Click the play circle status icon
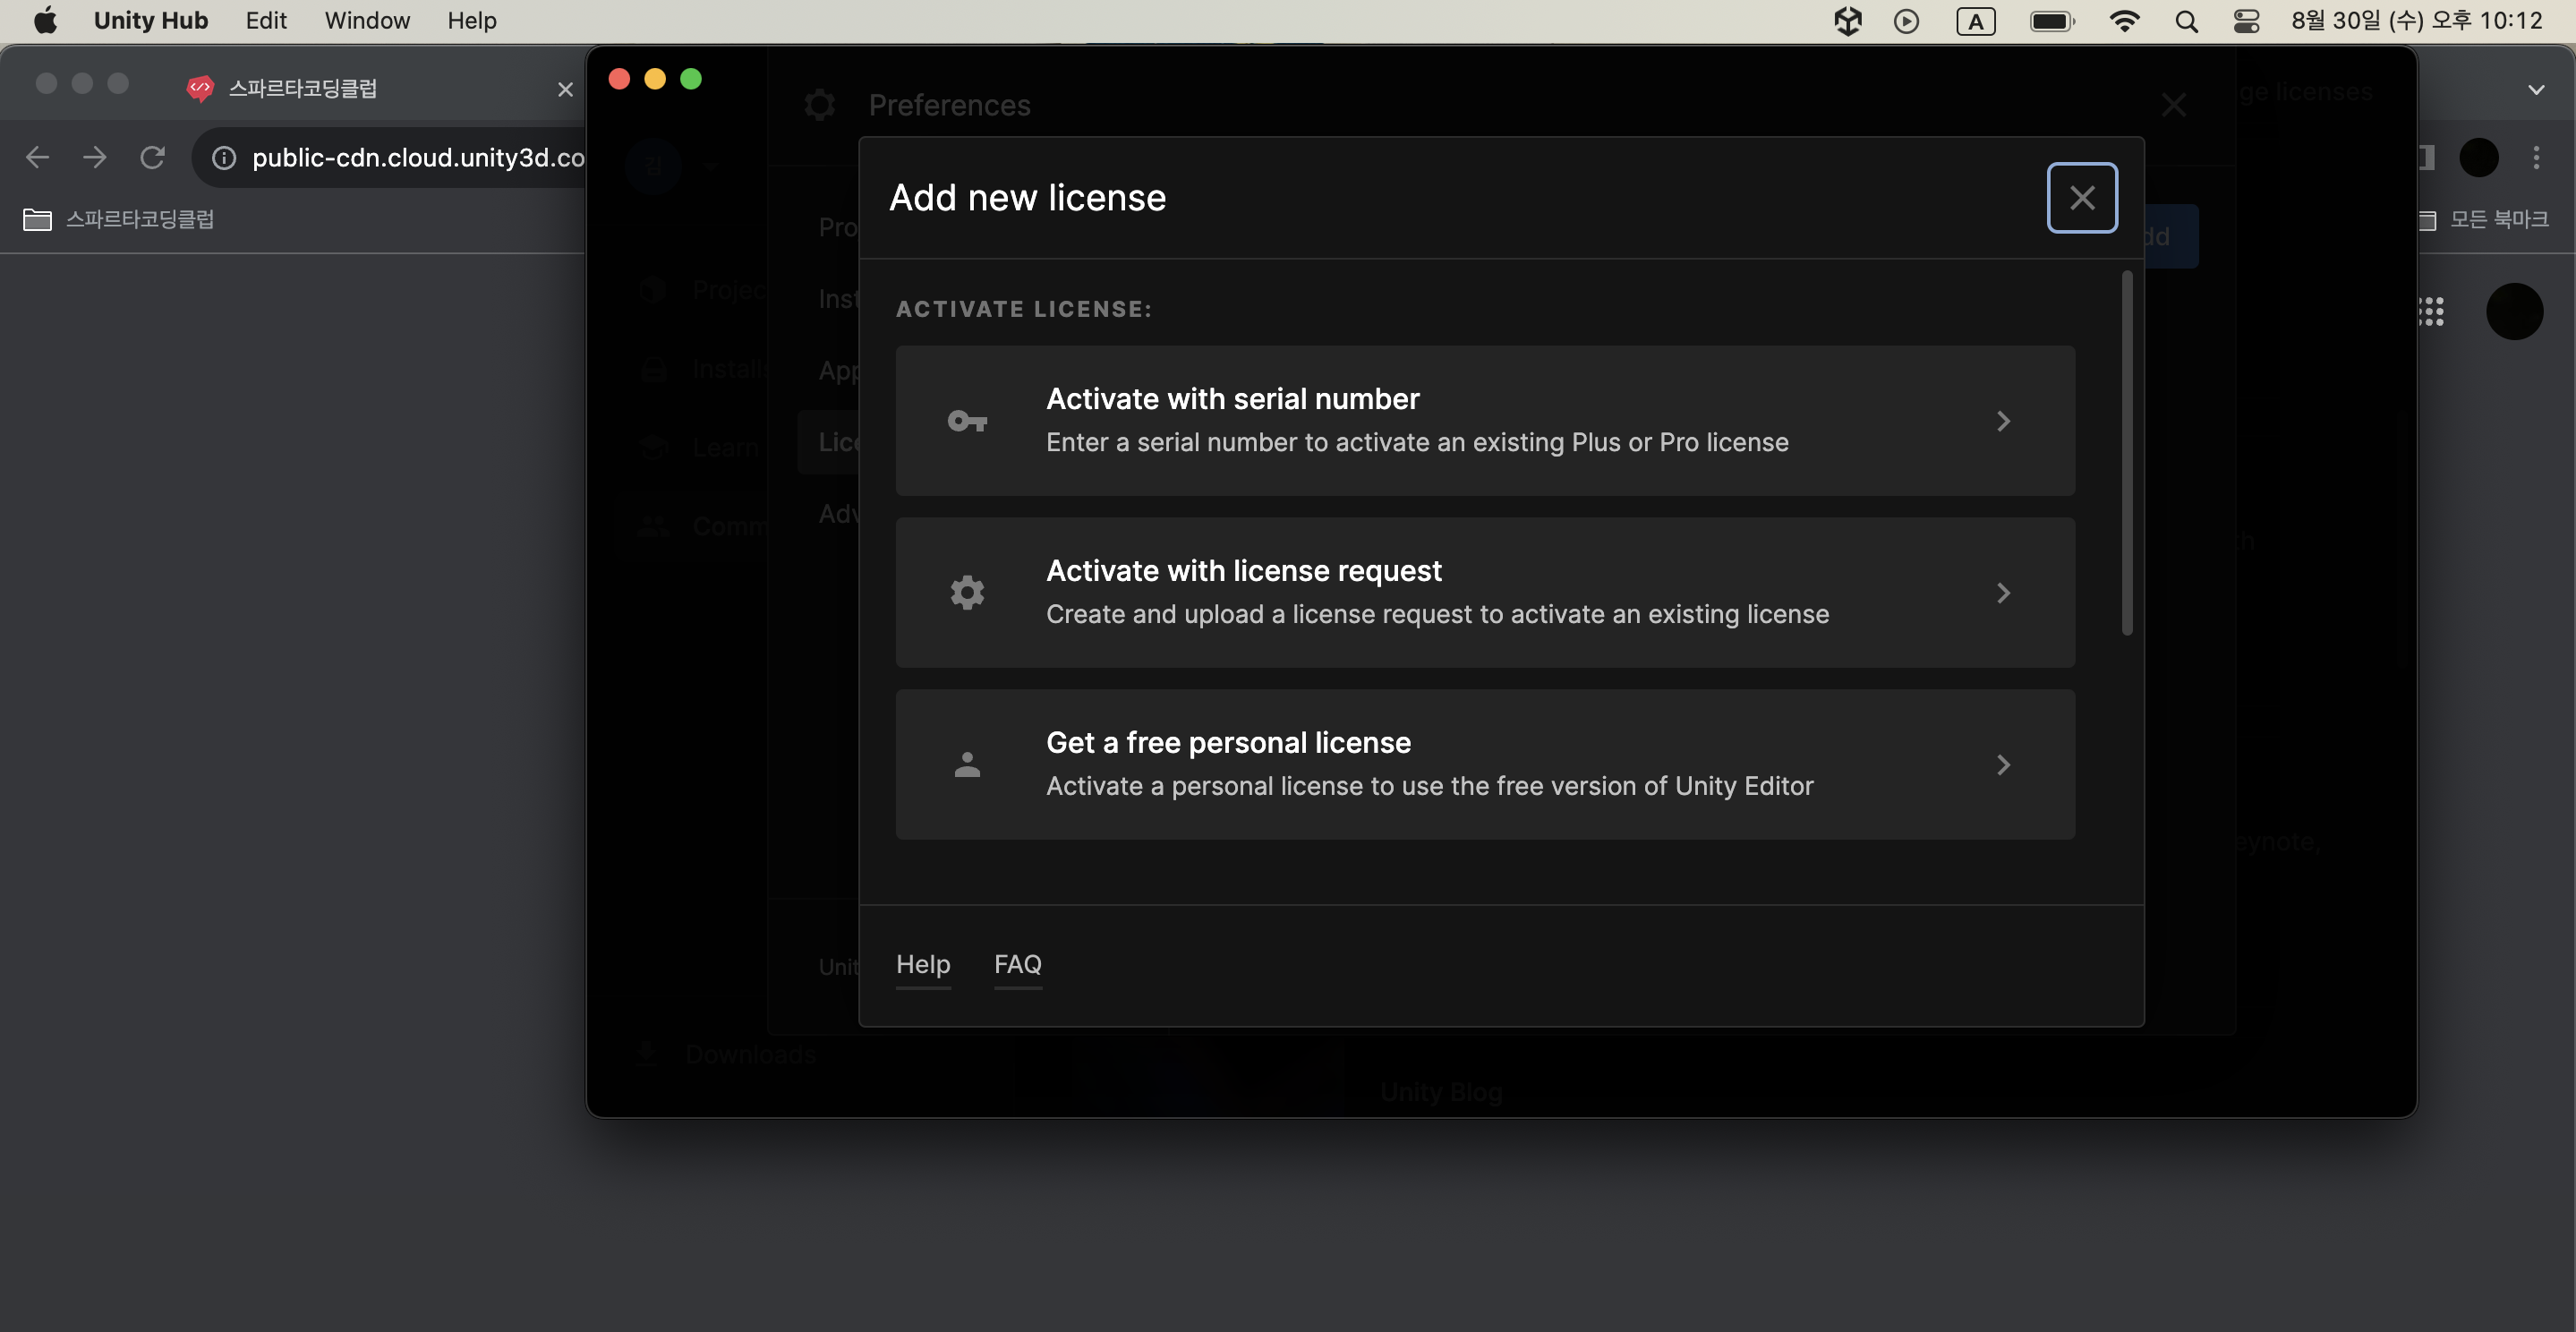Image resolution: width=2576 pixels, height=1332 pixels. [x=1906, y=21]
